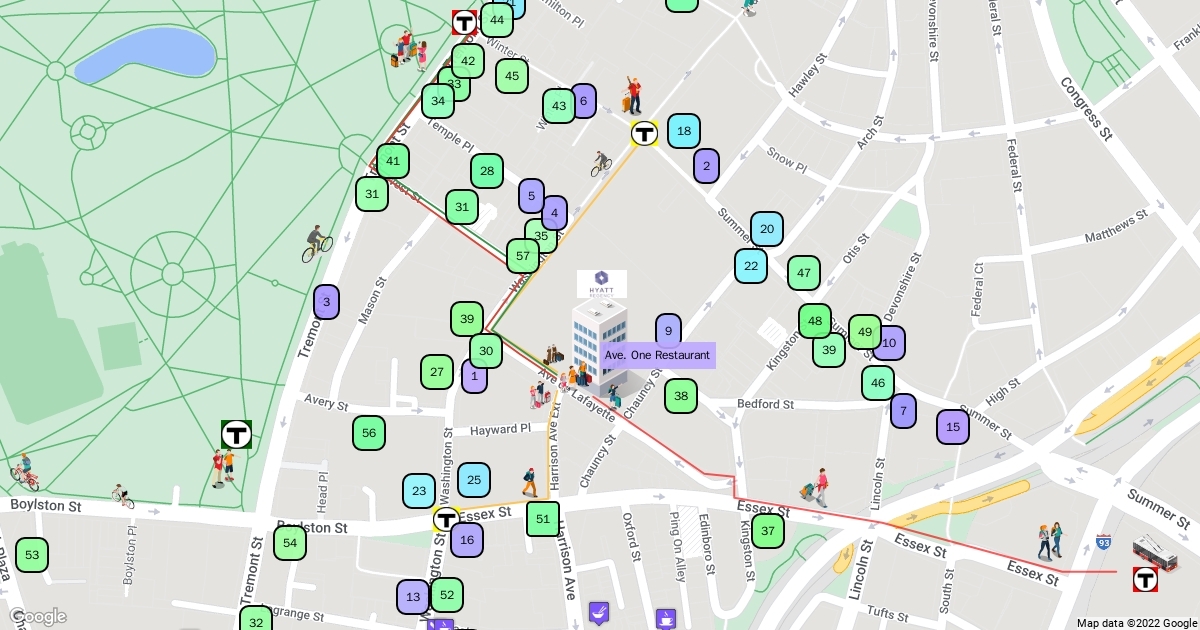Screen dimensions: 1200x630
Task: Select green marker number 53
Action: click(32, 555)
